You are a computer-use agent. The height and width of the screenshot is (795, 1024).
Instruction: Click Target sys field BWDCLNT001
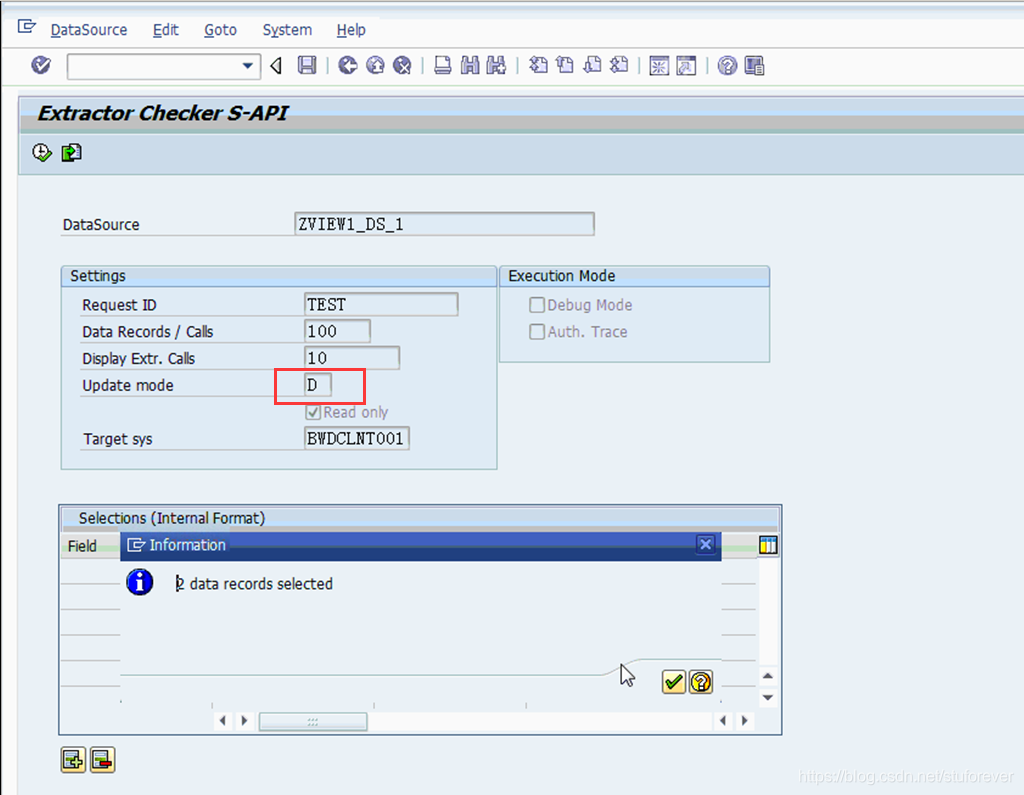pos(357,438)
